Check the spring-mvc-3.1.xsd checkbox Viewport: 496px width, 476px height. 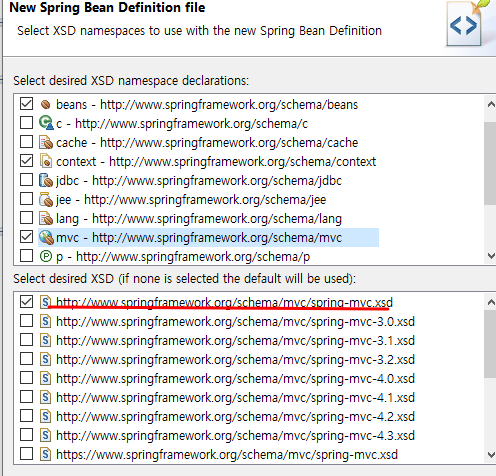point(26,340)
